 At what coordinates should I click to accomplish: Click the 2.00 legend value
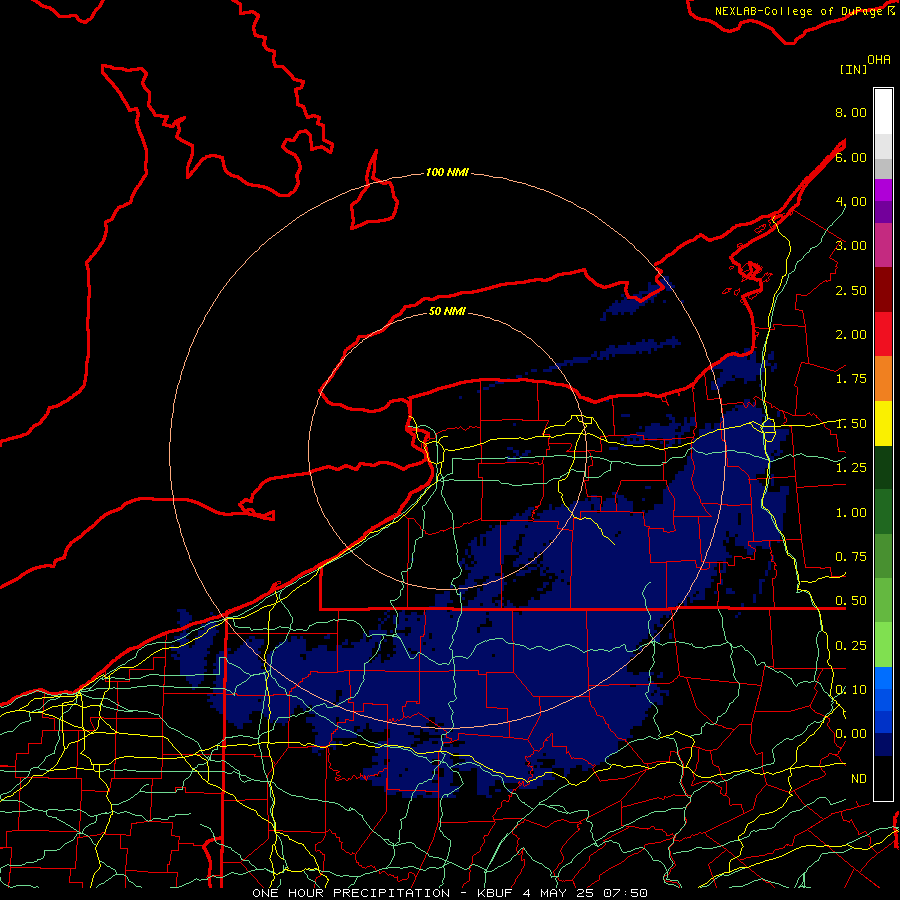click(x=851, y=335)
